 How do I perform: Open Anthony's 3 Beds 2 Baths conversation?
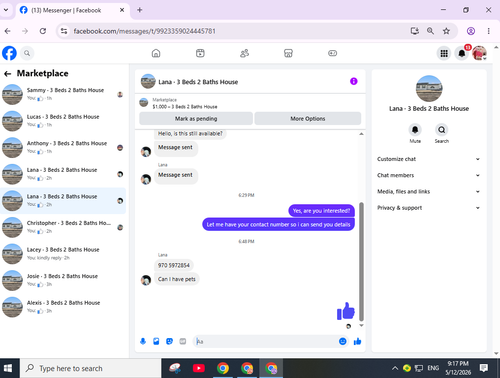pyautogui.click(x=63, y=147)
